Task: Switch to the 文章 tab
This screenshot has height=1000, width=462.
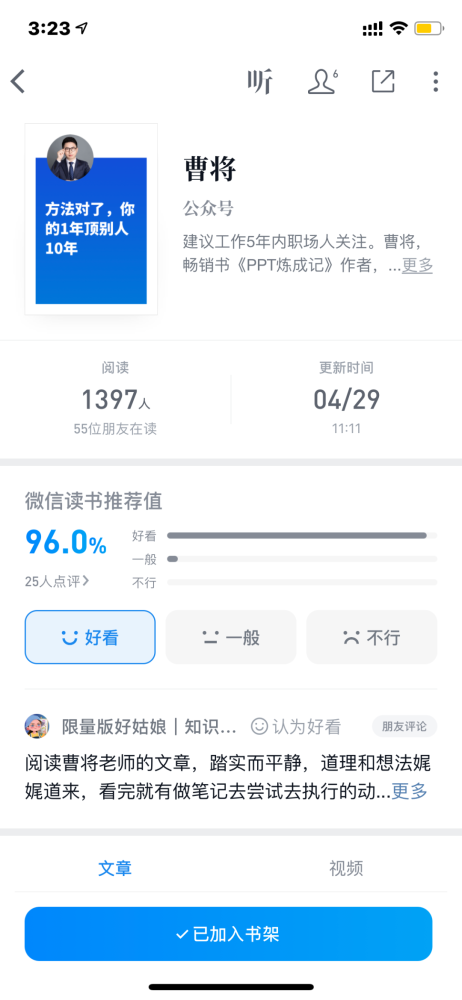Action: tap(115, 868)
